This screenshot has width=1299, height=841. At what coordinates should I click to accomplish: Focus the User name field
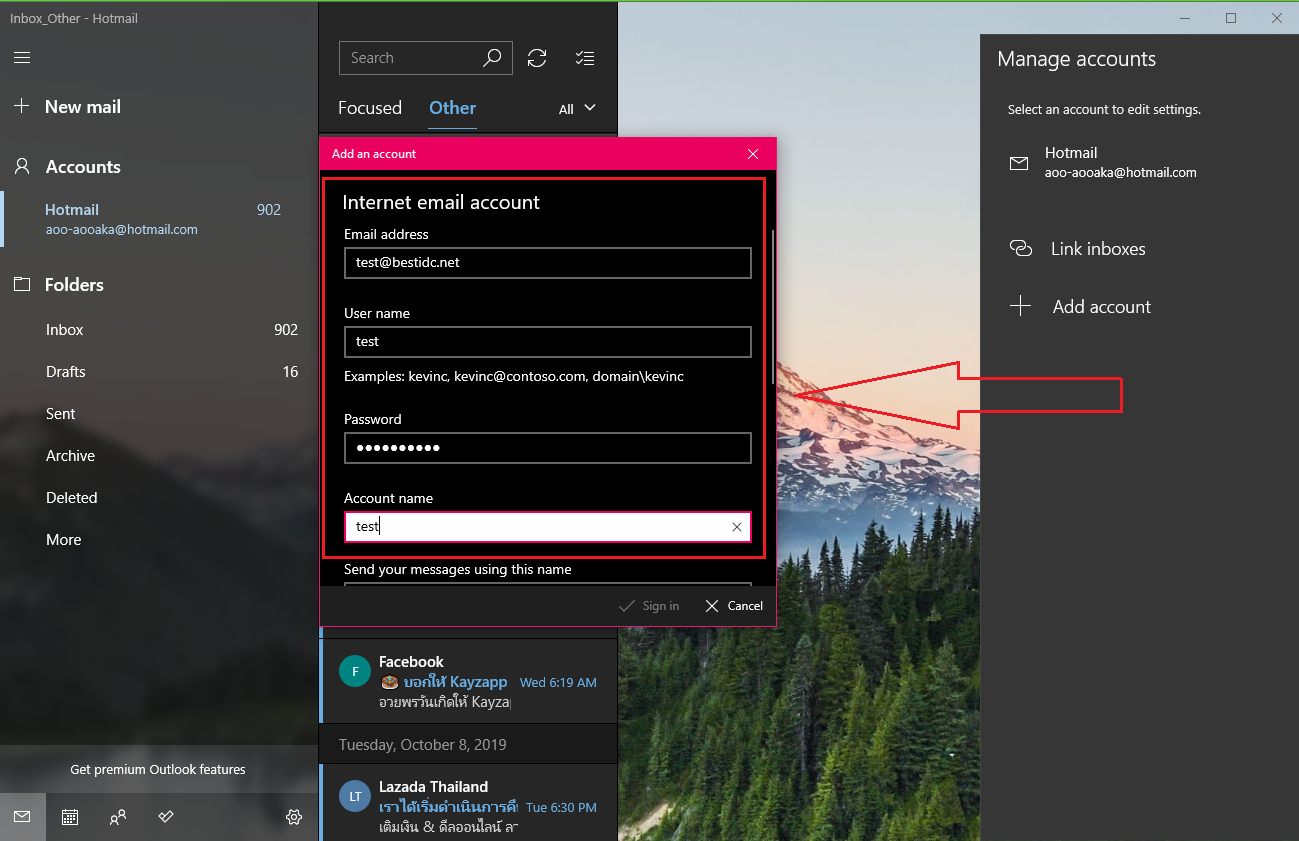click(x=548, y=342)
